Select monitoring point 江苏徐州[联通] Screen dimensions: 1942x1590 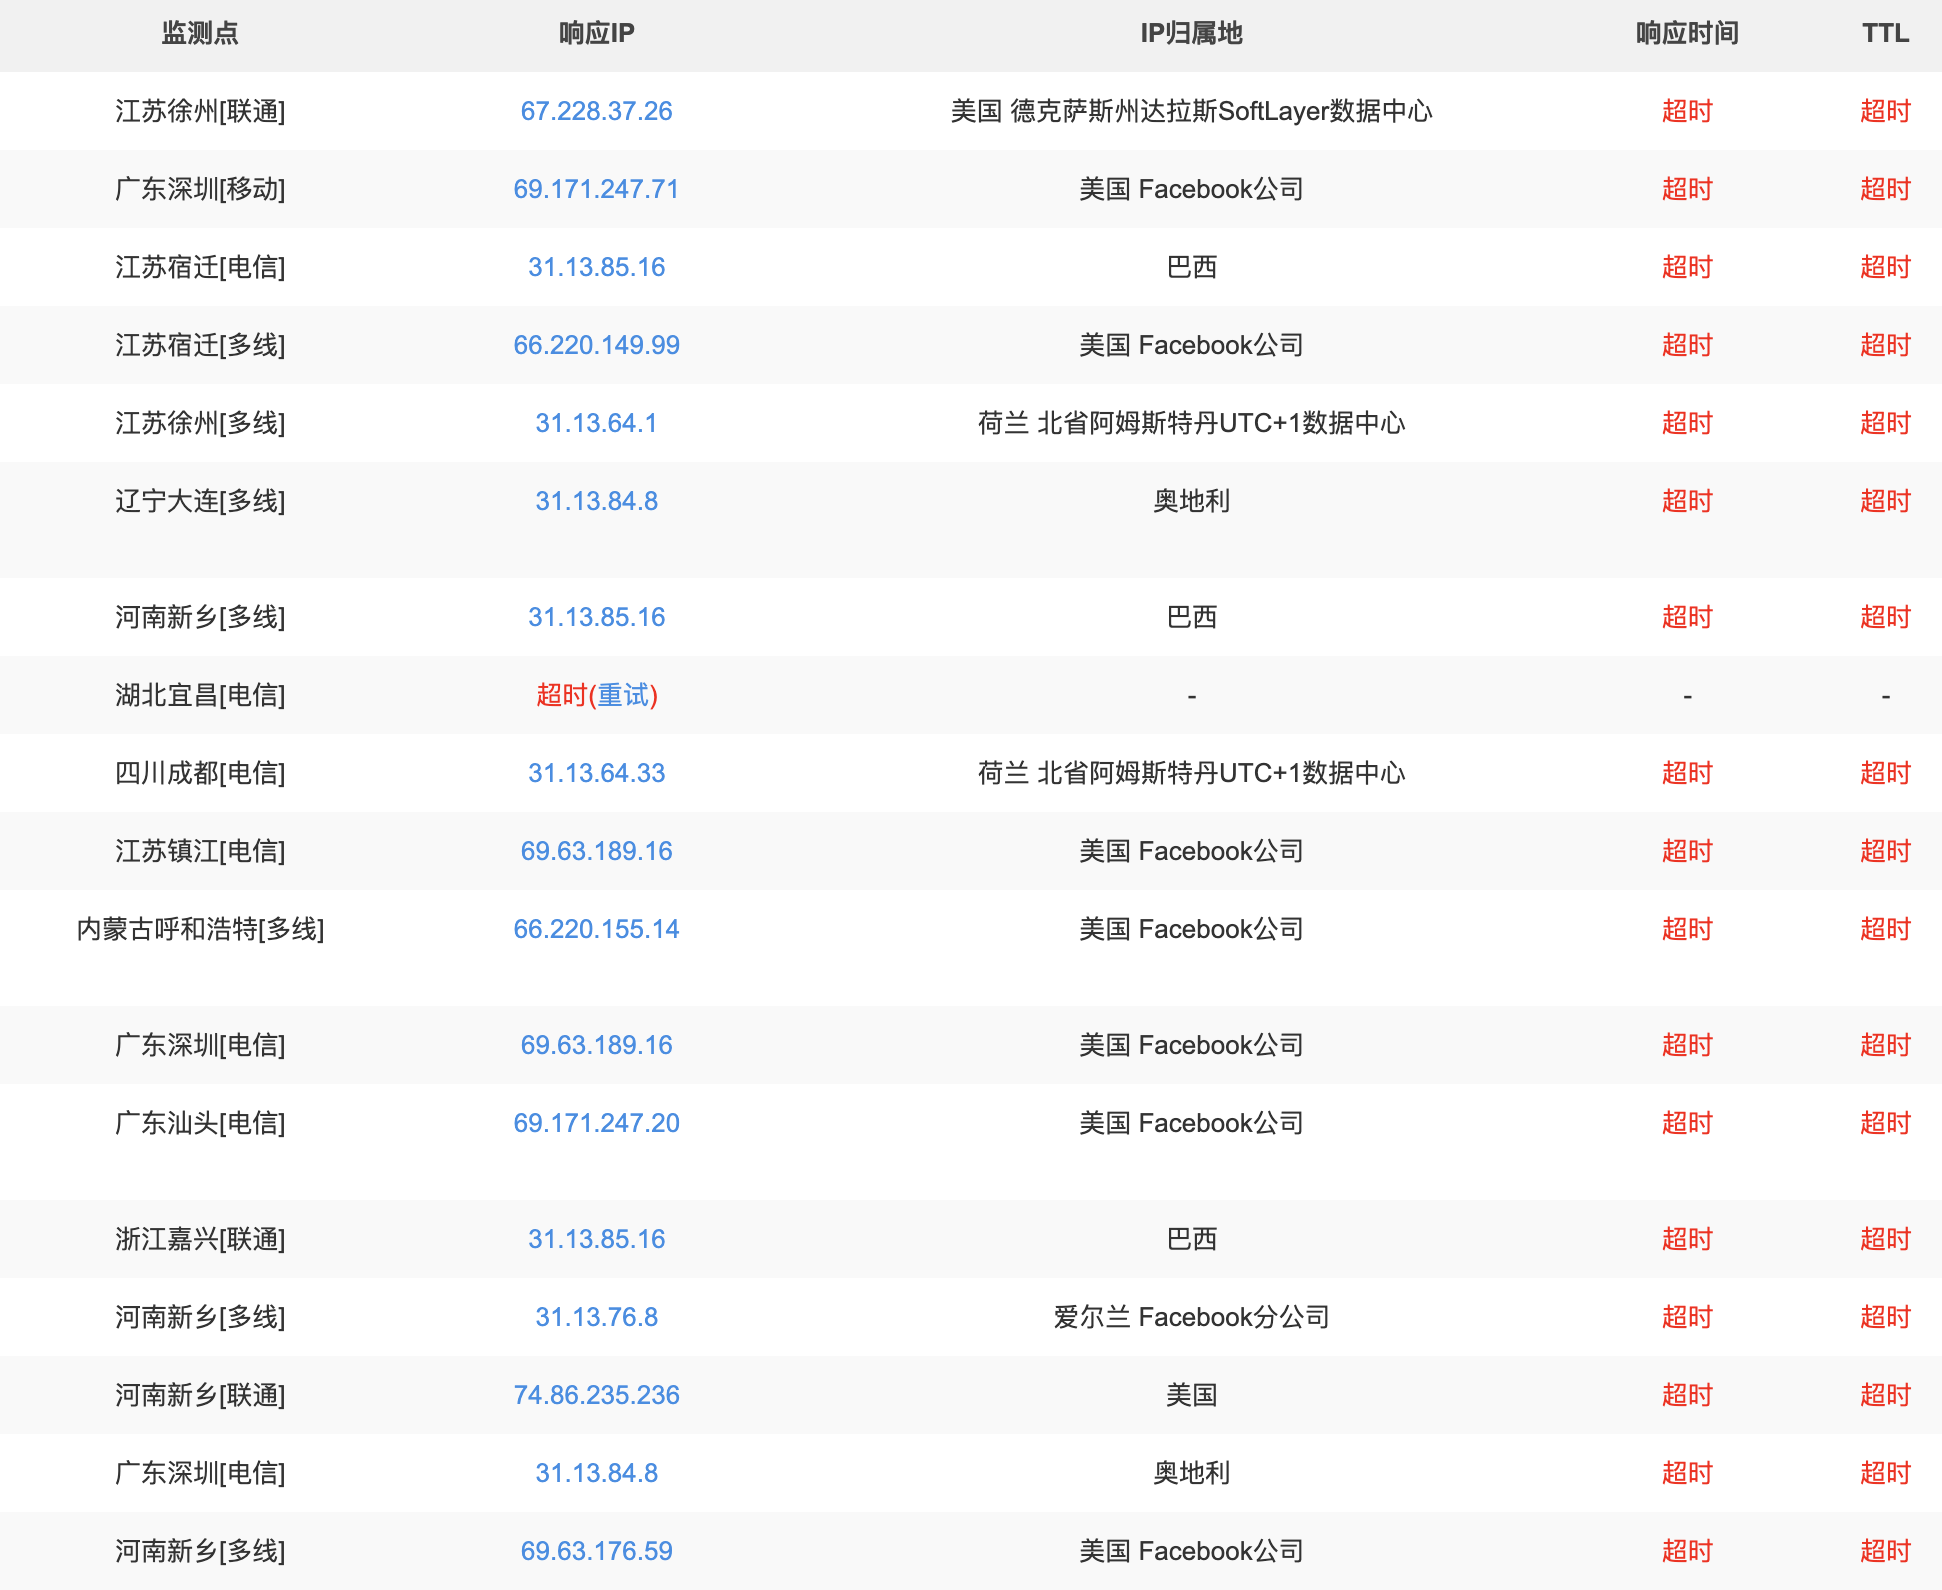tap(200, 111)
